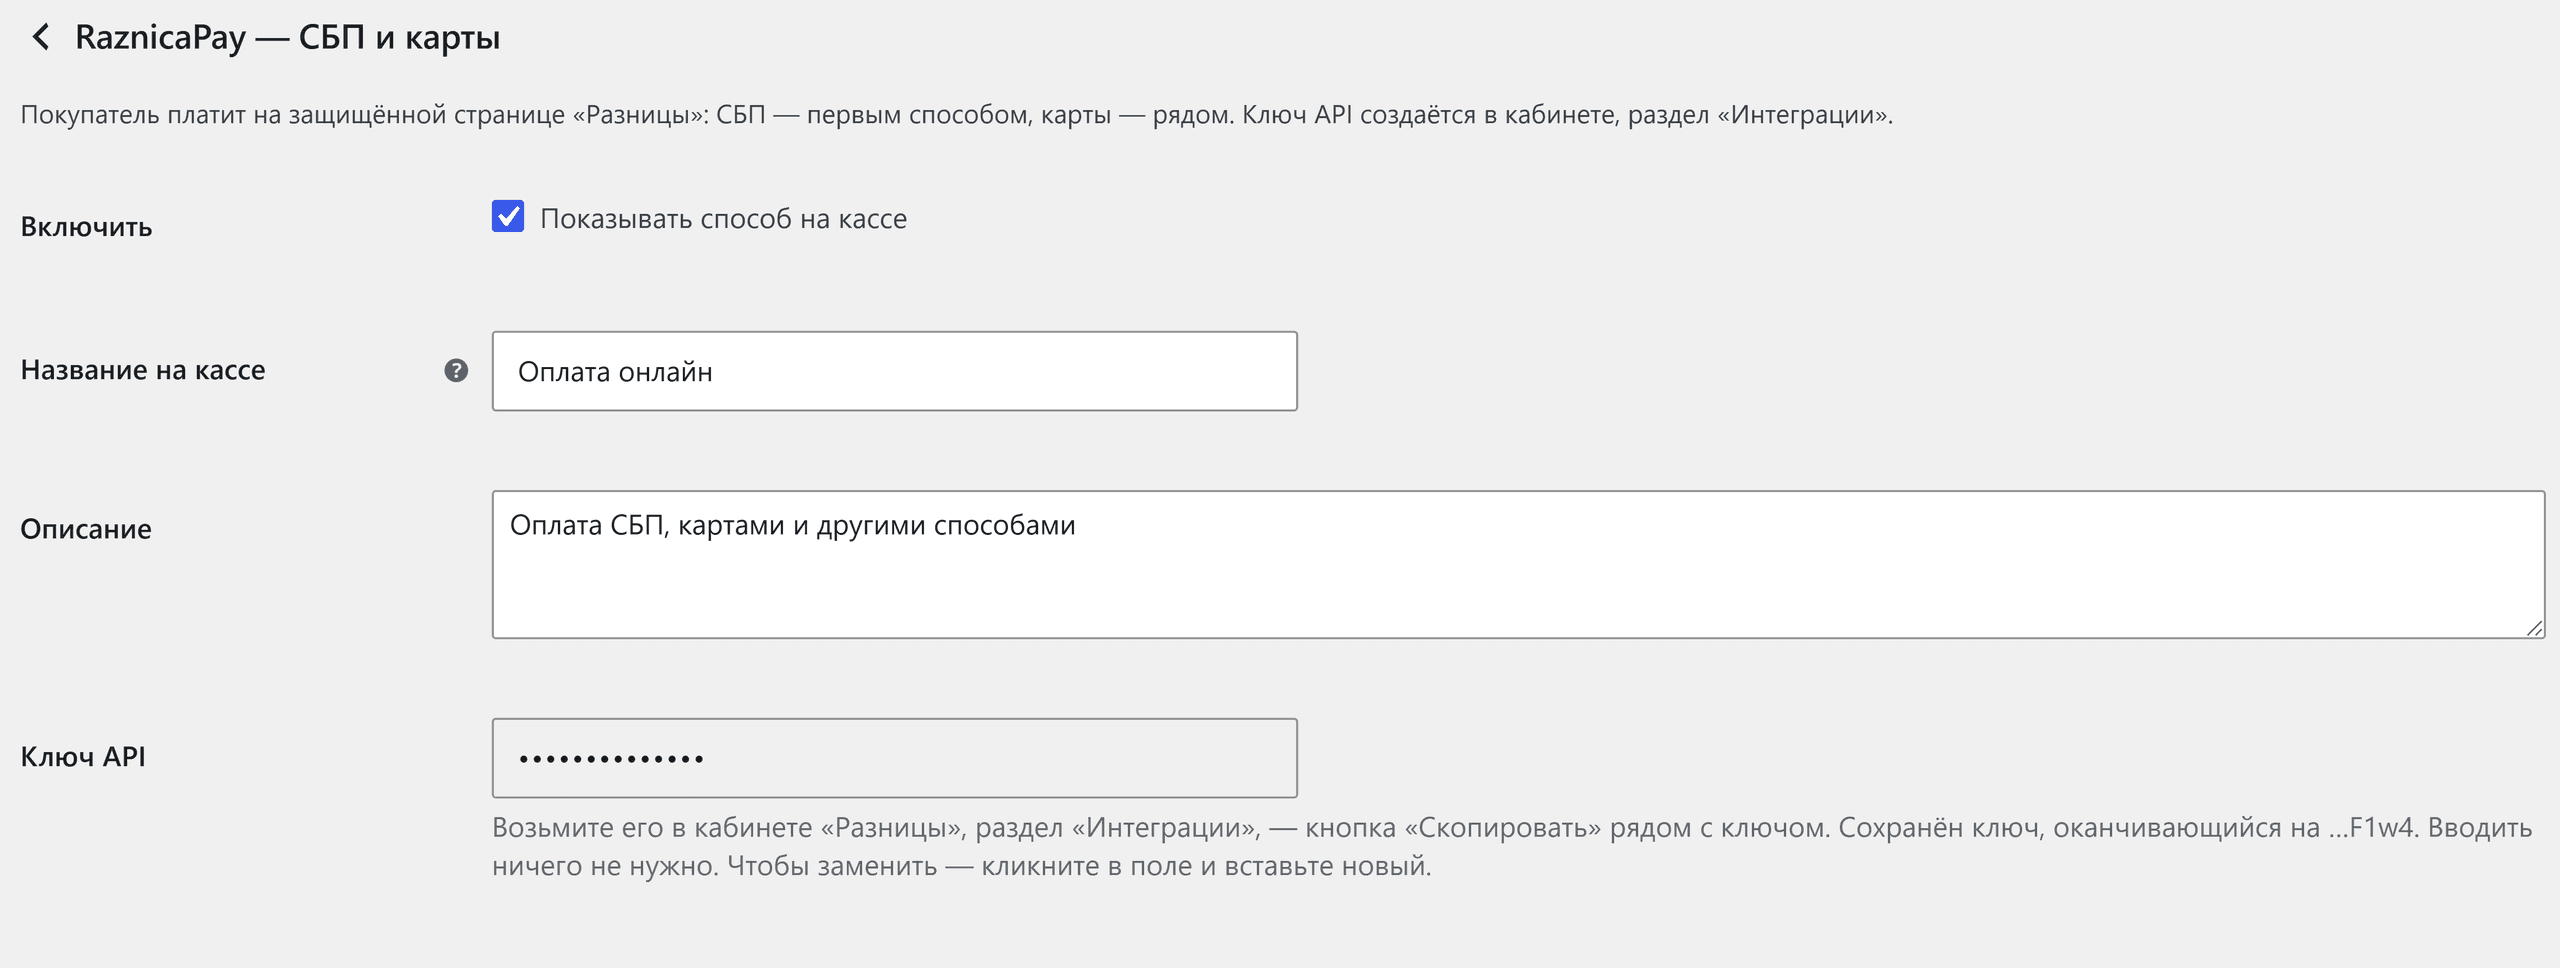Uncheck the Показывать способ на кассе checkbox
The height and width of the screenshot is (968, 2560).
(508, 216)
